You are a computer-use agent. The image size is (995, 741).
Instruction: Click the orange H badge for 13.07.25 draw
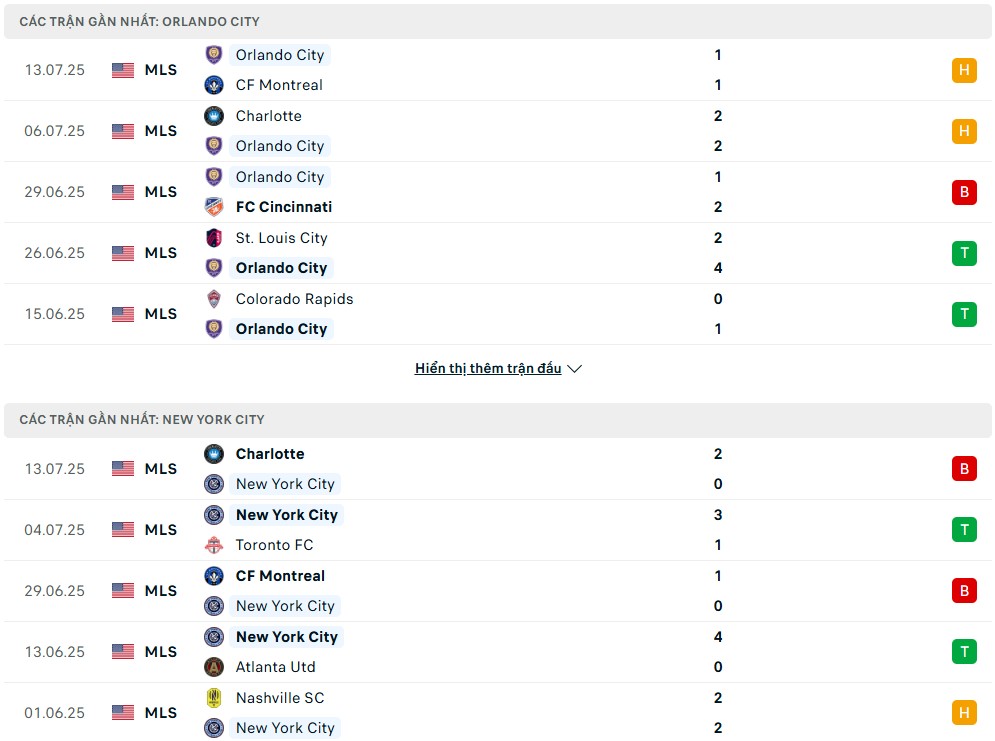tap(964, 70)
